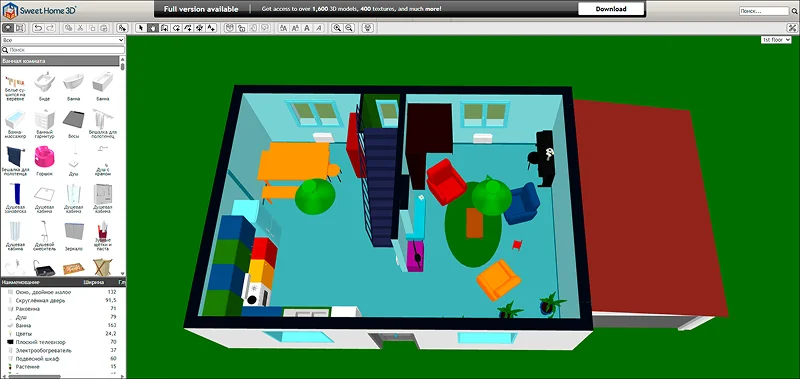Activate the hand Pan tool

pyautogui.click(x=153, y=28)
